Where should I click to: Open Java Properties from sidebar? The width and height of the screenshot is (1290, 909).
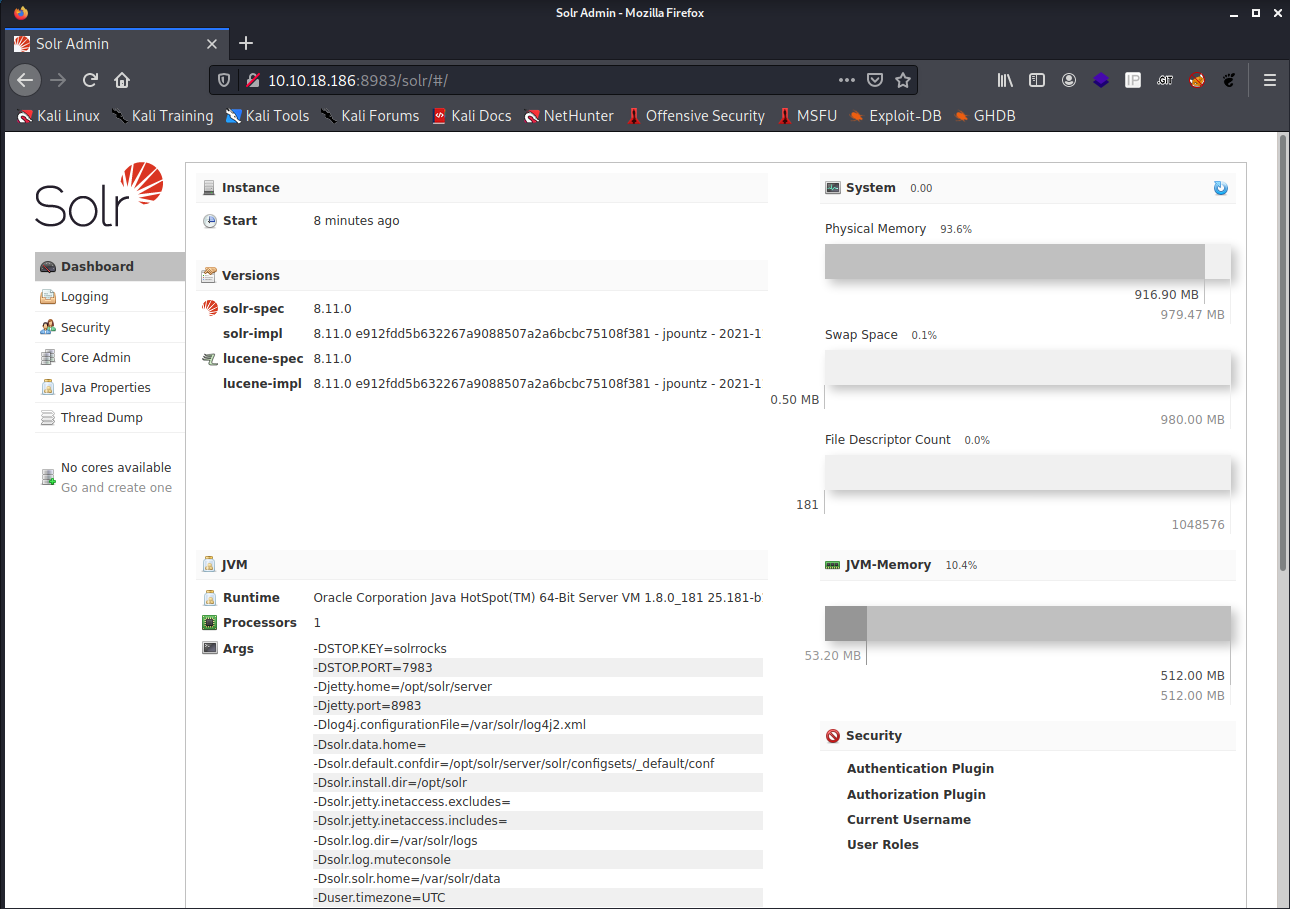tap(105, 387)
